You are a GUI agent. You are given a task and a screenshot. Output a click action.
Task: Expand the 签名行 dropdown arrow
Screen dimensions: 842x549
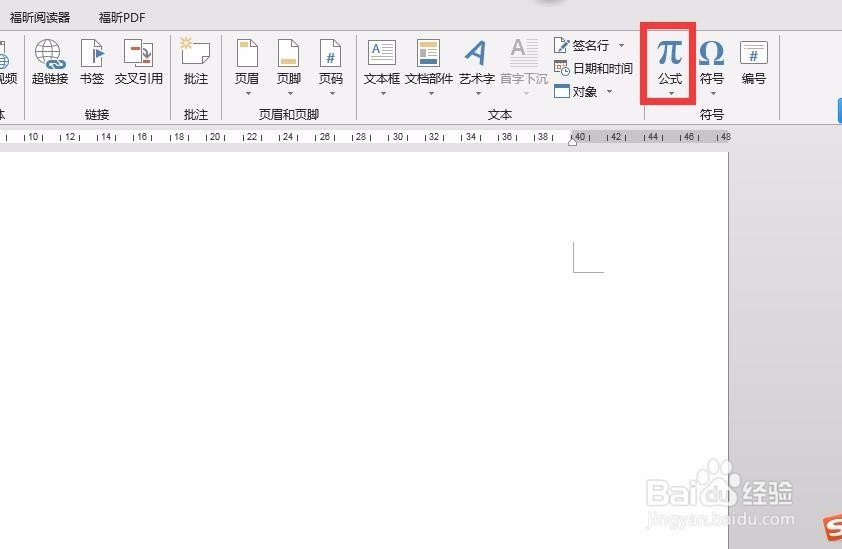pos(621,46)
